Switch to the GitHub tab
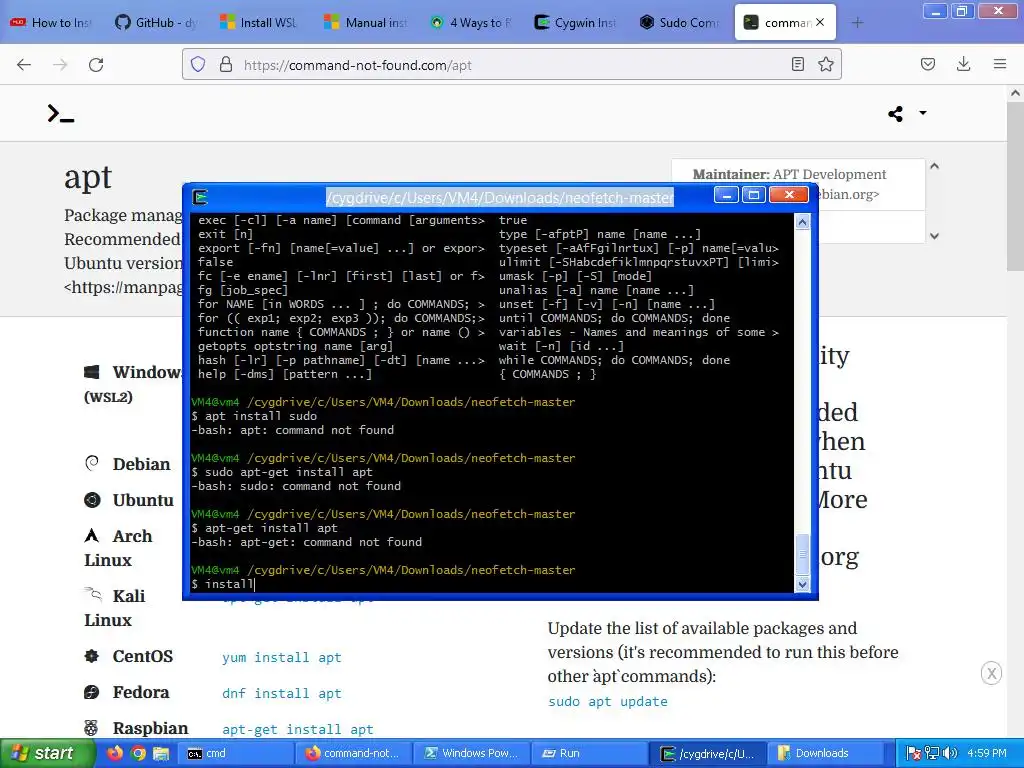Viewport: 1024px width, 768px height. point(155,23)
